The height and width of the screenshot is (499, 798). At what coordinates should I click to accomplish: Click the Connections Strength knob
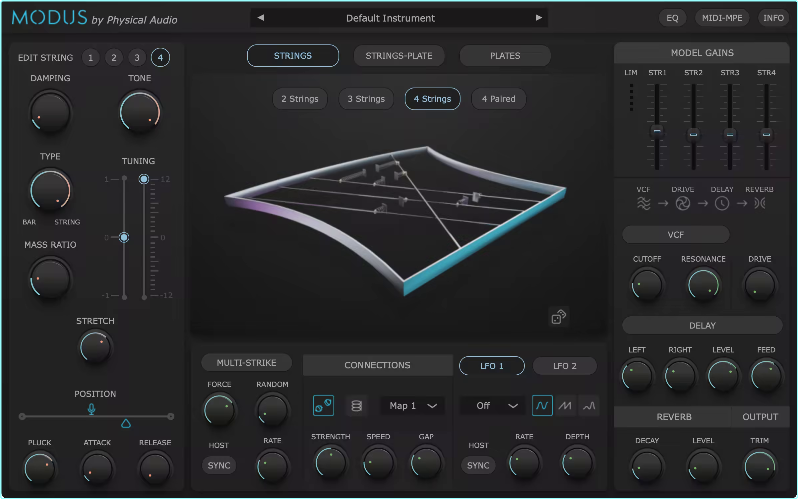(x=330, y=462)
